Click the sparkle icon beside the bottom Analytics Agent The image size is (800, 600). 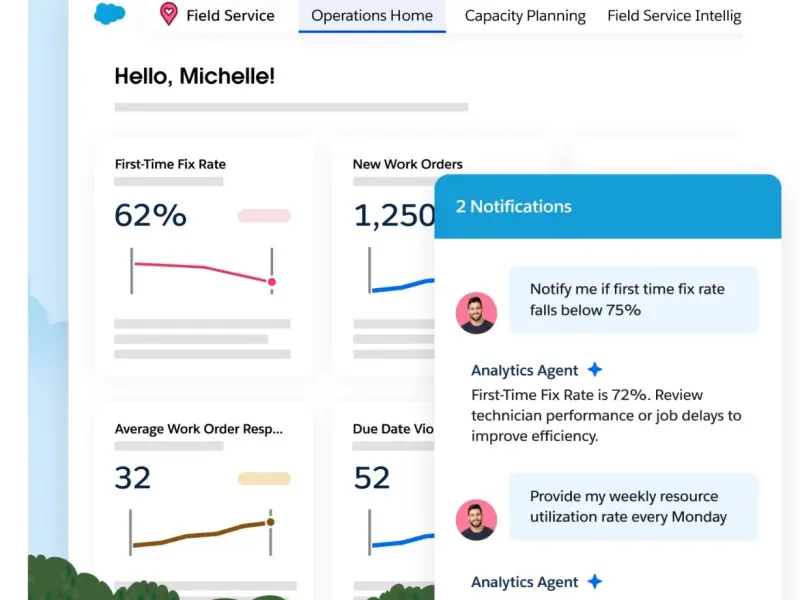595,582
